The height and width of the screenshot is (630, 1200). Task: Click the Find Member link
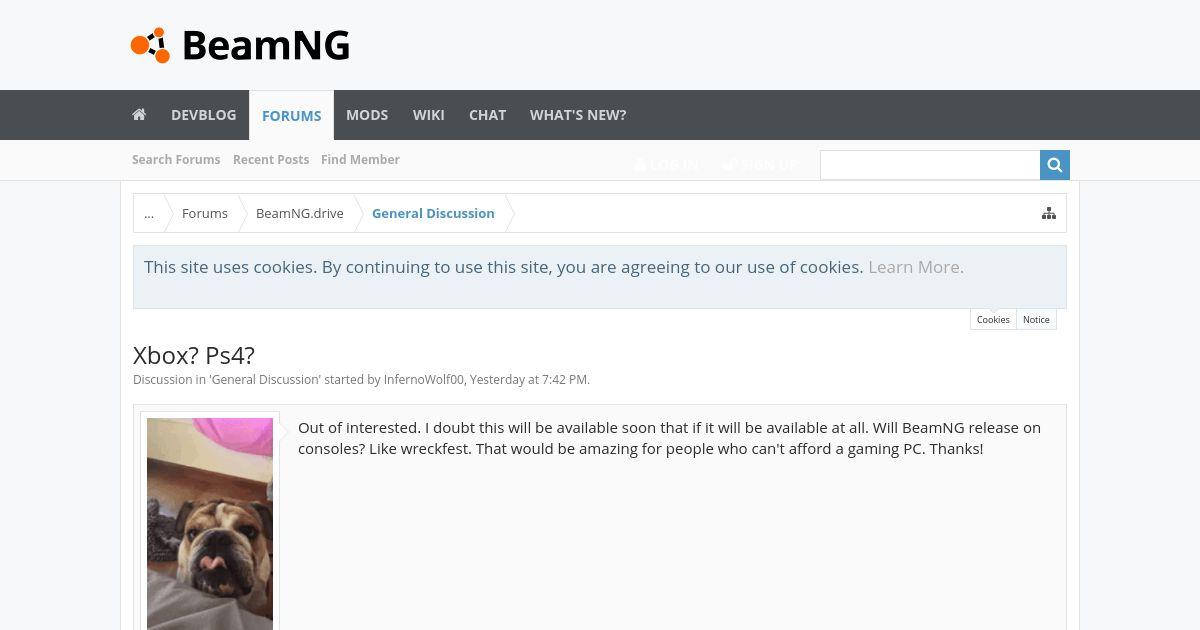coord(360,160)
